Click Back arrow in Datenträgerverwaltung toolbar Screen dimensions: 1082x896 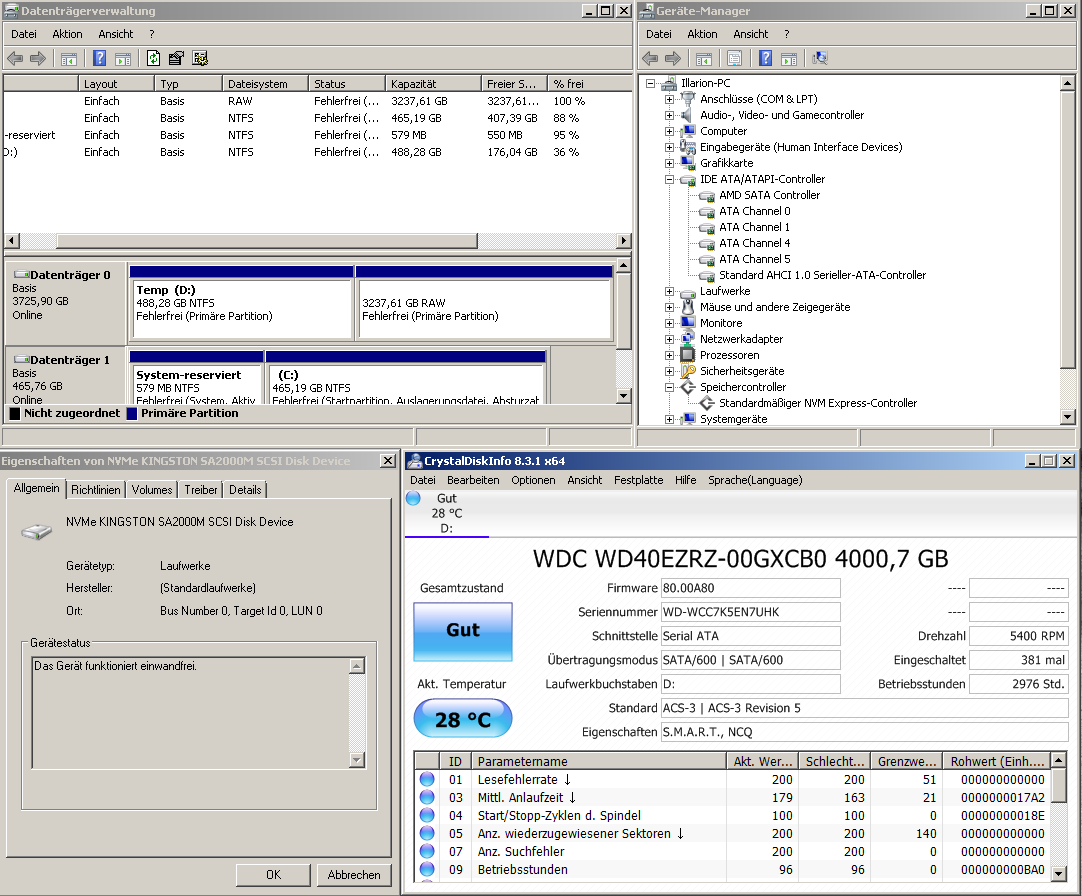click(14, 59)
